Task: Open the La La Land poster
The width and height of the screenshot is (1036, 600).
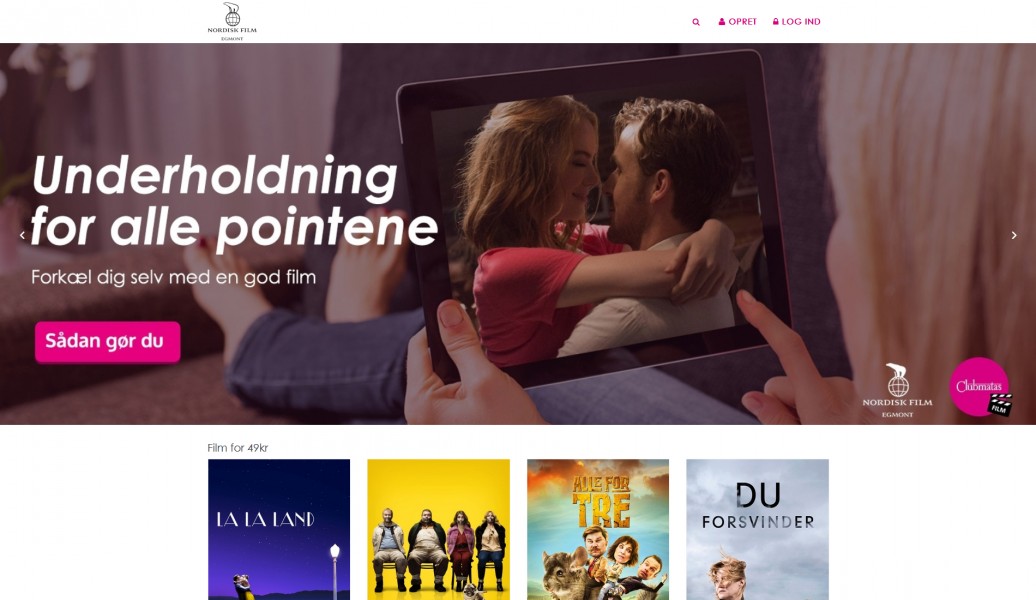Action: point(279,529)
